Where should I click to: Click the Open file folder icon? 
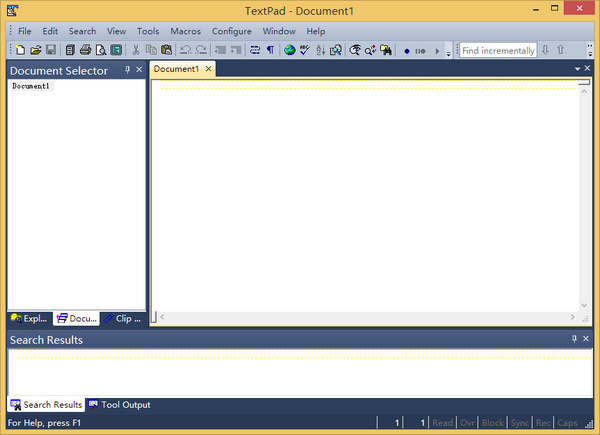(36, 50)
